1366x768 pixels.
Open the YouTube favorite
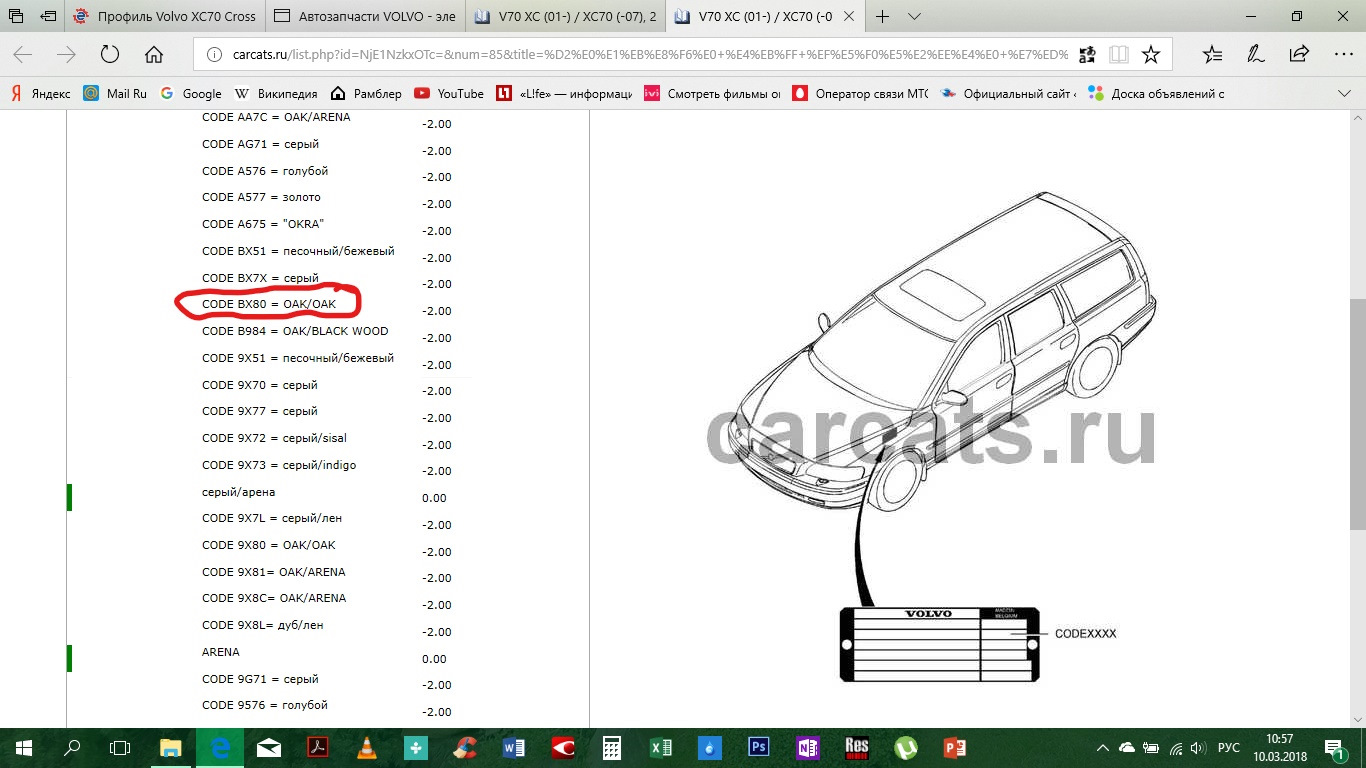pos(449,93)
